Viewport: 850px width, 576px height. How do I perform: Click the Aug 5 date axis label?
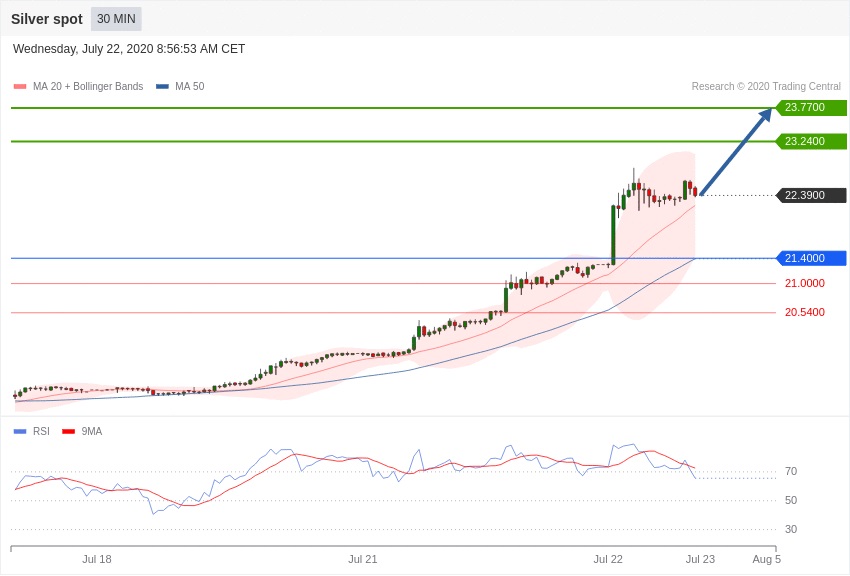(766, 559)
